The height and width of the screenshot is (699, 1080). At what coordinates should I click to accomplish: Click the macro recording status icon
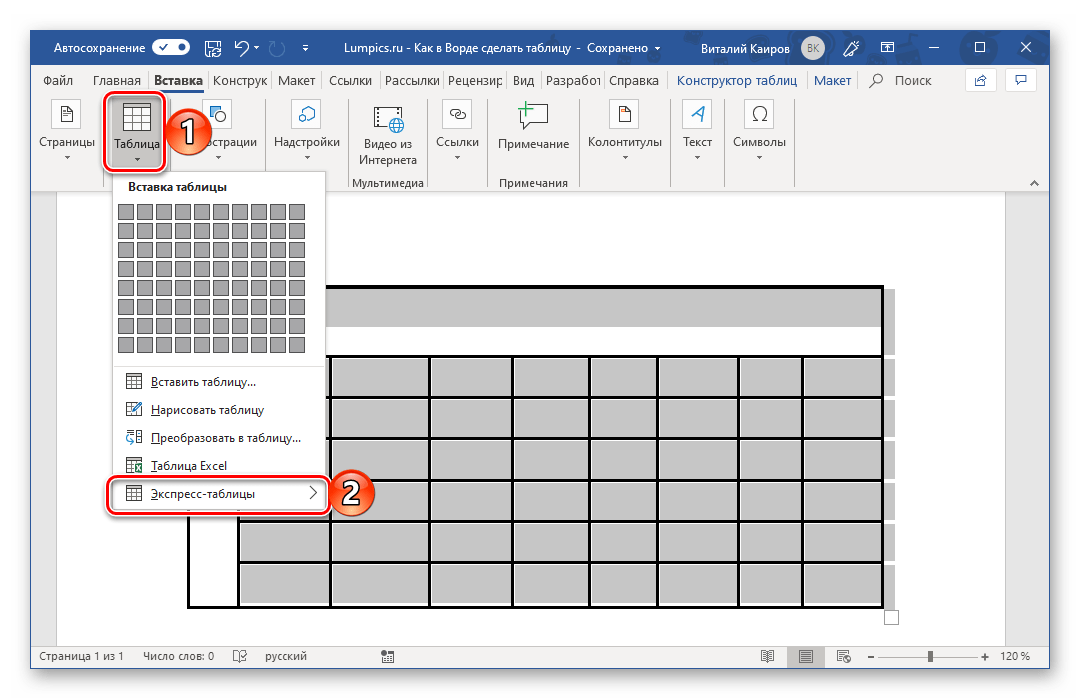pyautogui.click(x=388, y=657)
